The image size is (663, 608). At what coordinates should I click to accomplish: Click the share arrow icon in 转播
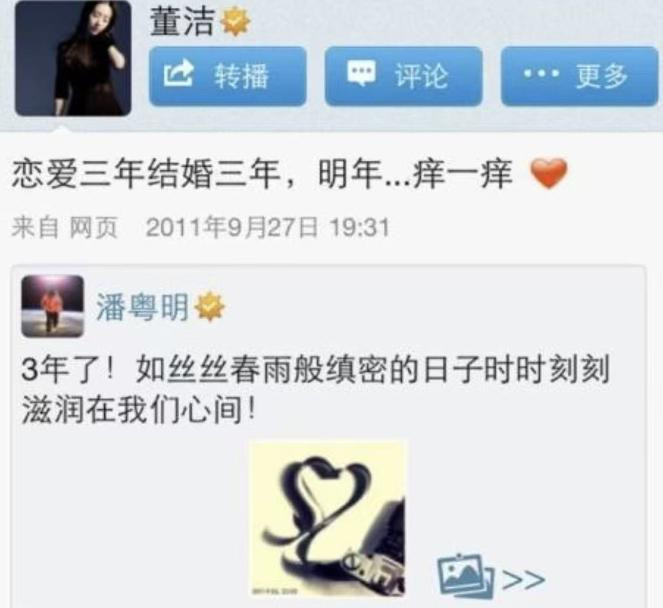pos(178,74)
